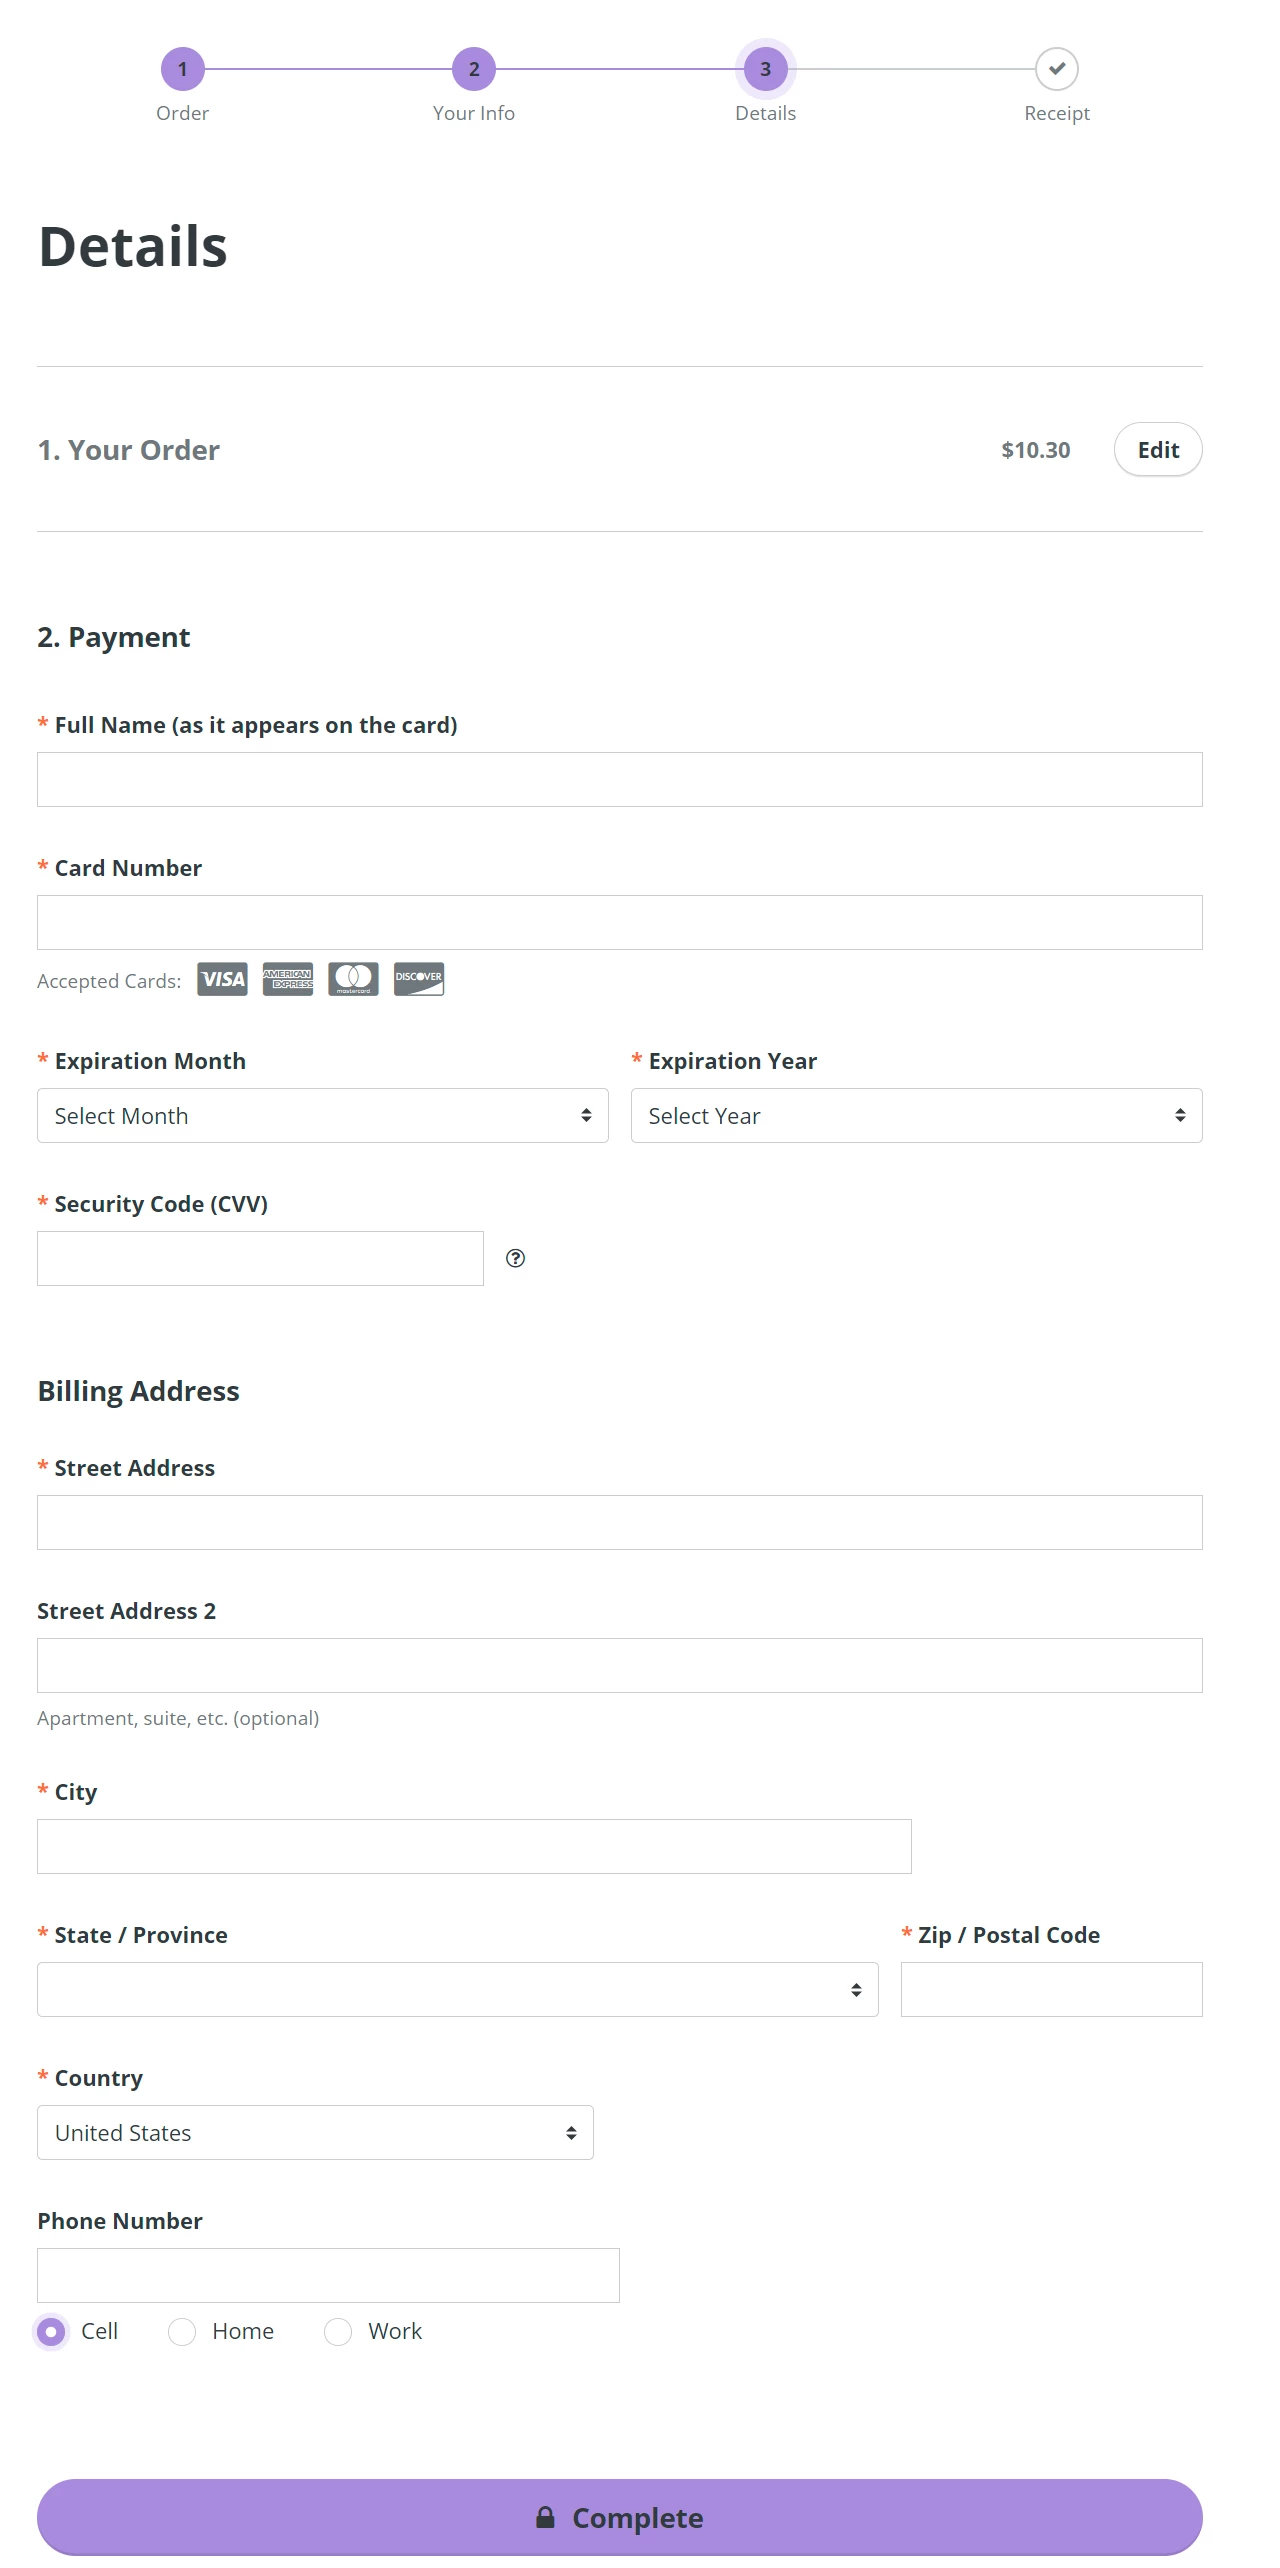Click the Visa accepted card icon

222,979
